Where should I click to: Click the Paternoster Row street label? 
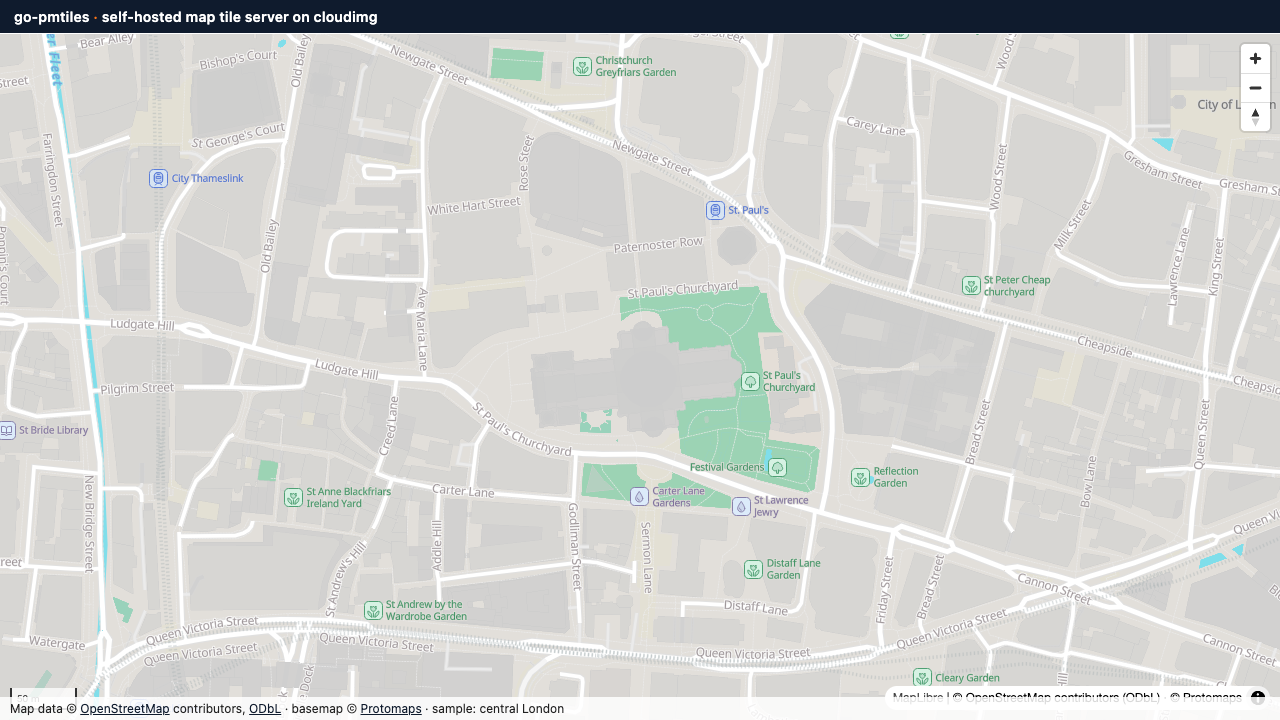pos(659,244)
